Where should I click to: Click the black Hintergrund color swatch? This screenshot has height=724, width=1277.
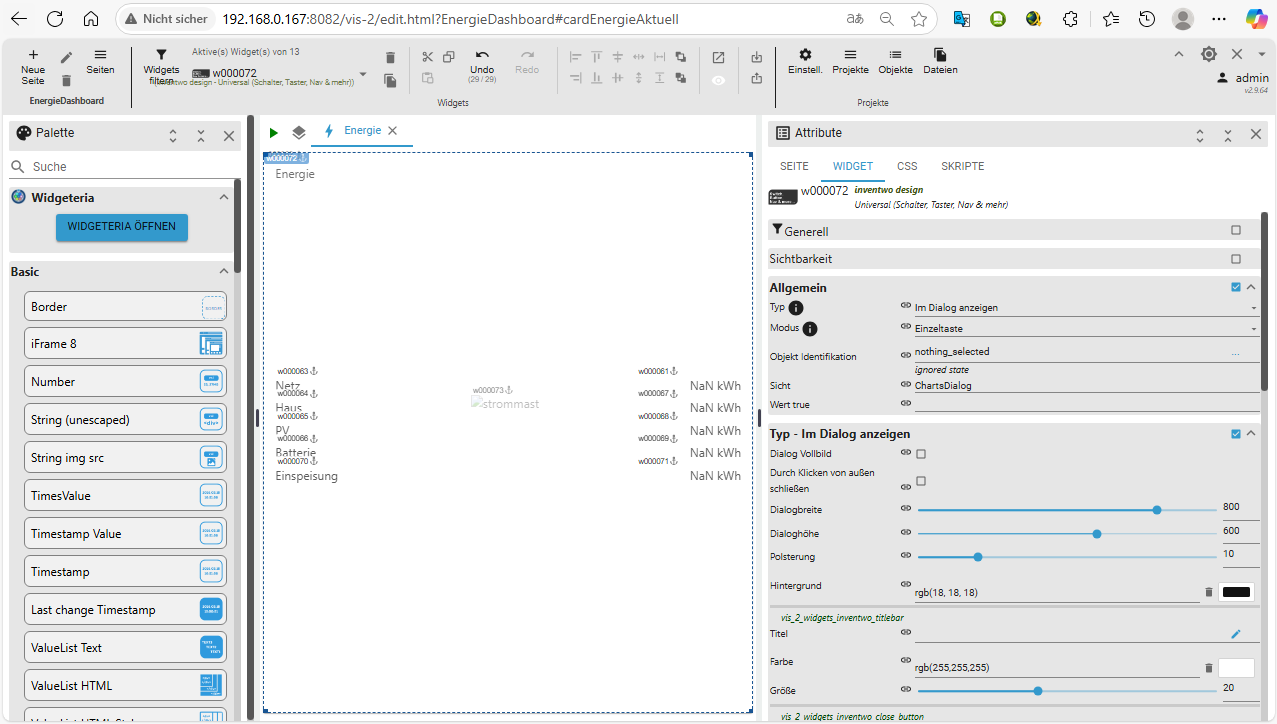point(1236,592)
